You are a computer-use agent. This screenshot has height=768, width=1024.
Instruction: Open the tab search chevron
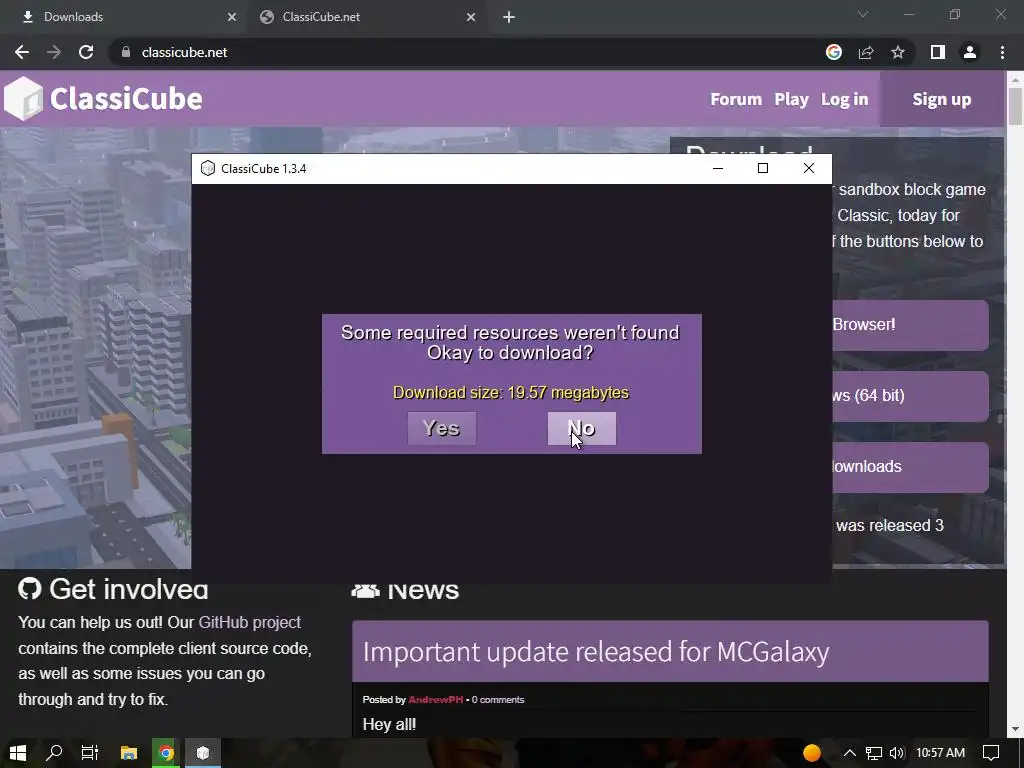863,14
